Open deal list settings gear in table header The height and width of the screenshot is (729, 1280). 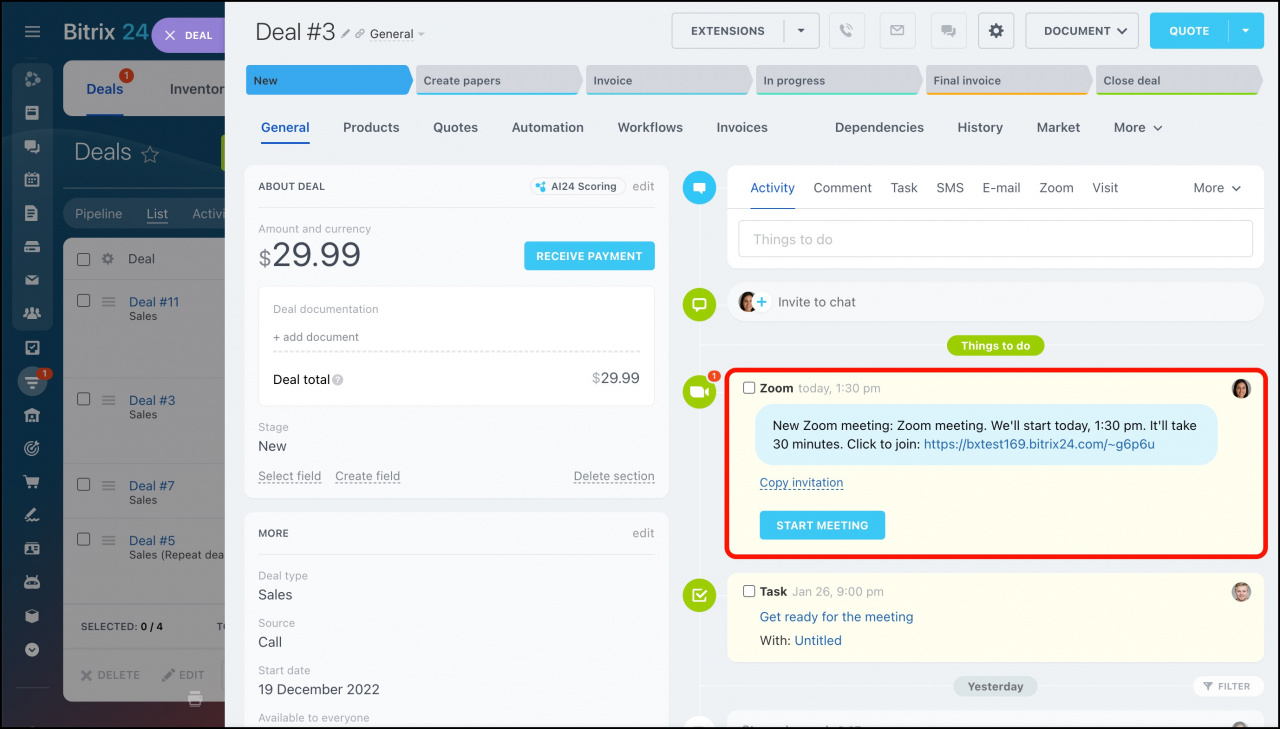coord(108,259)
